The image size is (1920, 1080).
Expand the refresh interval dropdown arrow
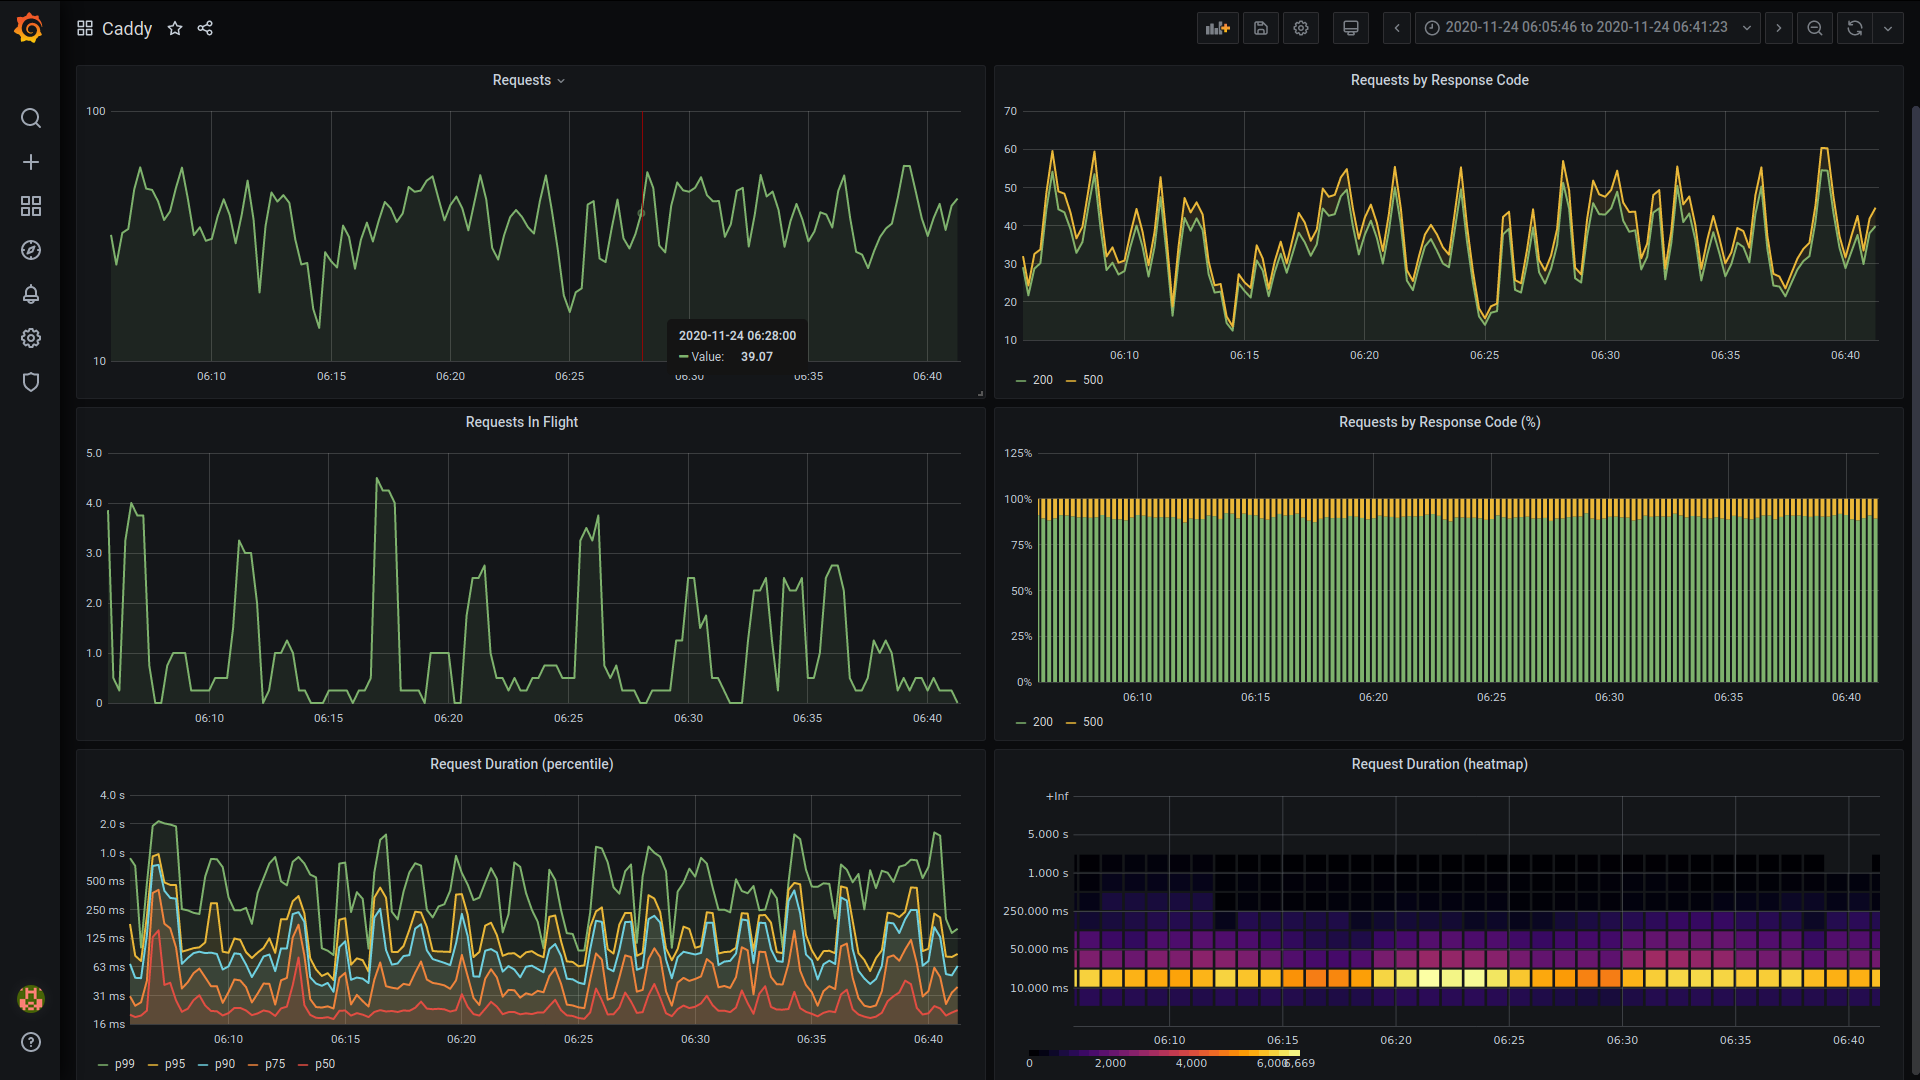1888,28
